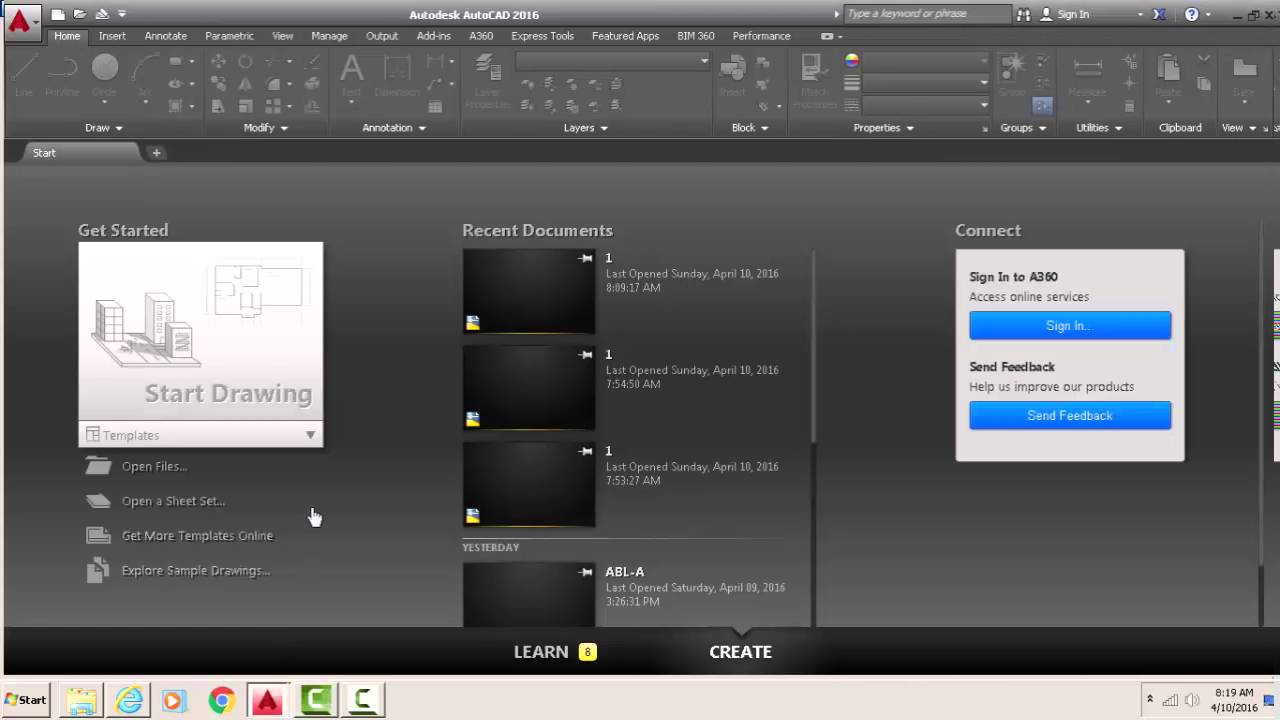Expand the Properties panel
The image size is (1280, 720).
point(884,128)
